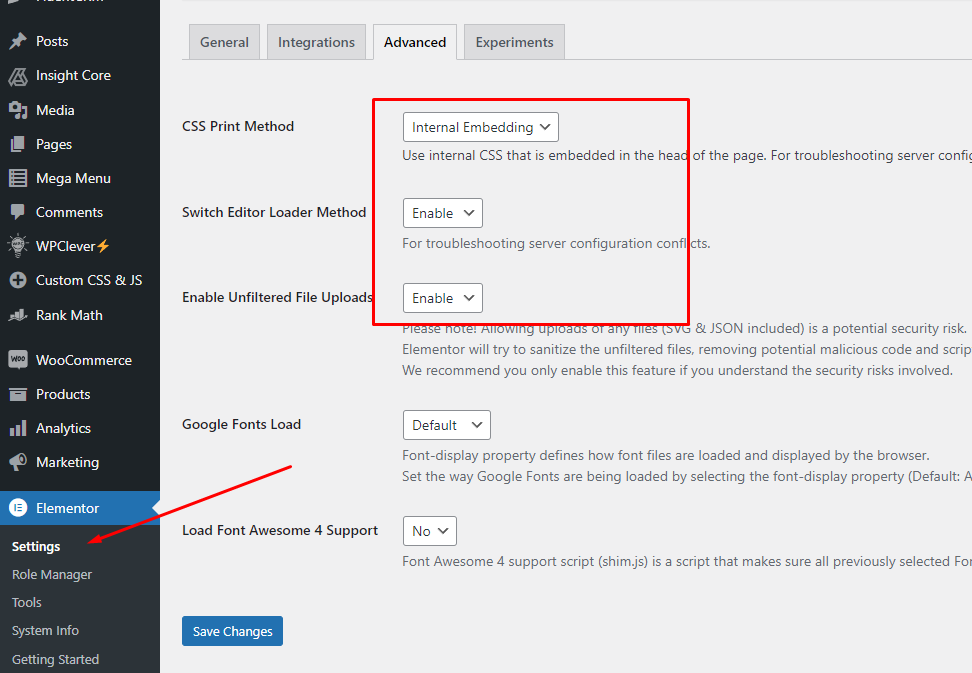Viewport: 972px width, 673px height.
Task: Select the Elementor menu item
Action: tap(80, 508)
